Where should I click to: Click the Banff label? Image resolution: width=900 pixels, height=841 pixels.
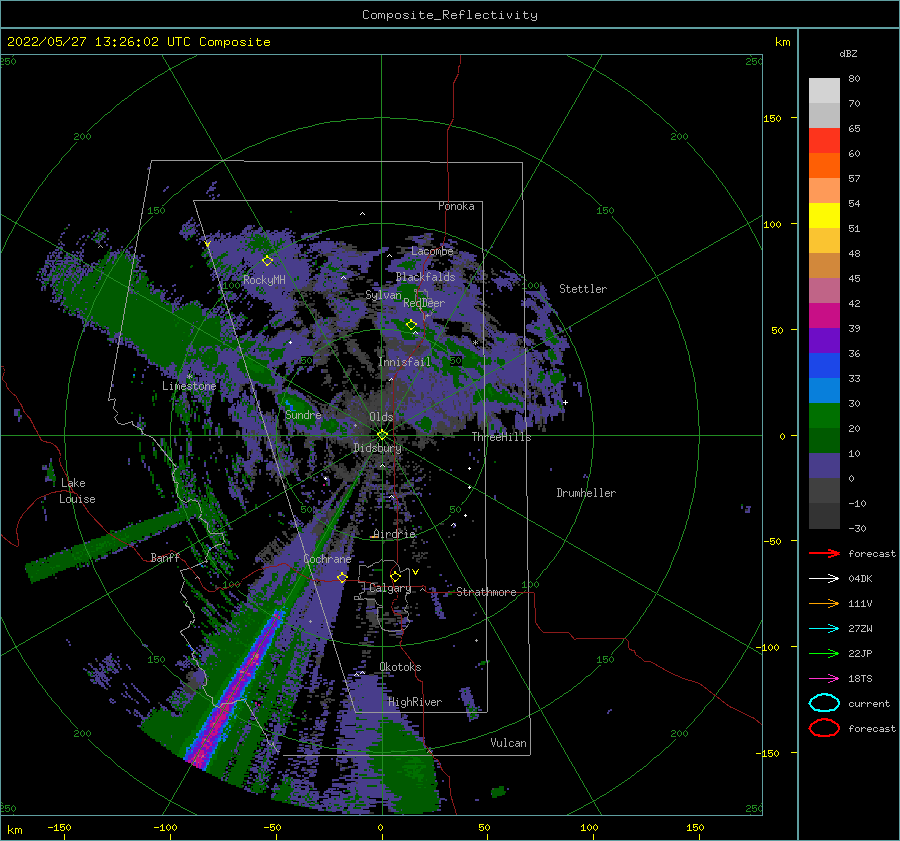coord(165,557)
